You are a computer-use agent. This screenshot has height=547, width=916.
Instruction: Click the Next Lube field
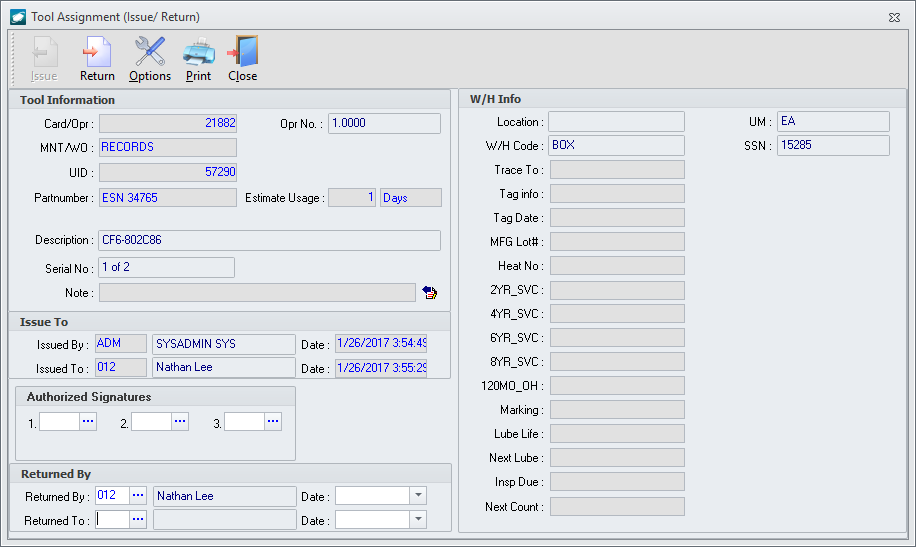tap(617, 458)
